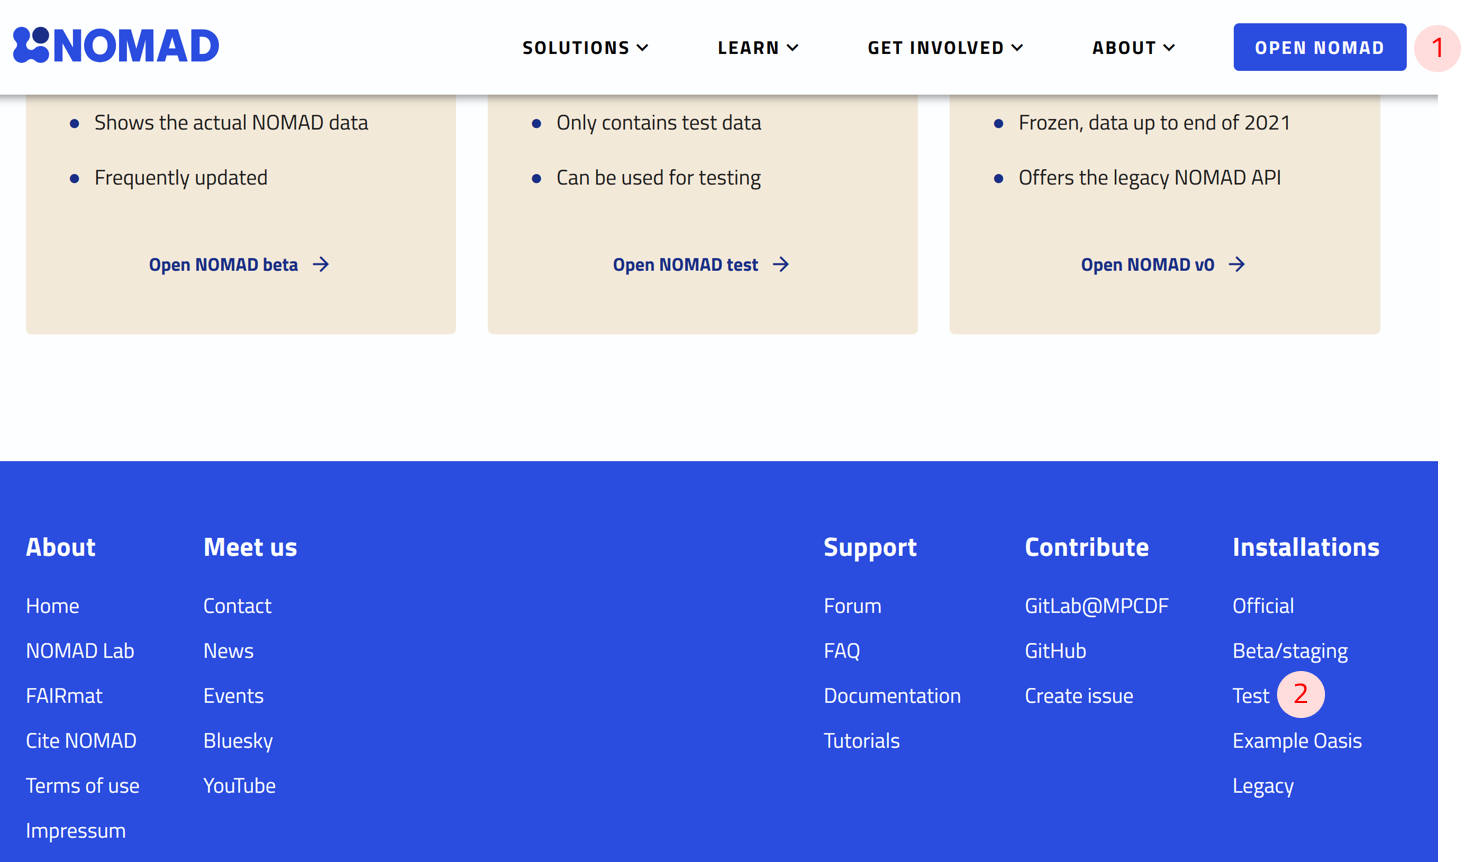Open the Bluesky link under Meet us
1464x862 pixels.
click(x=238, y=741)
